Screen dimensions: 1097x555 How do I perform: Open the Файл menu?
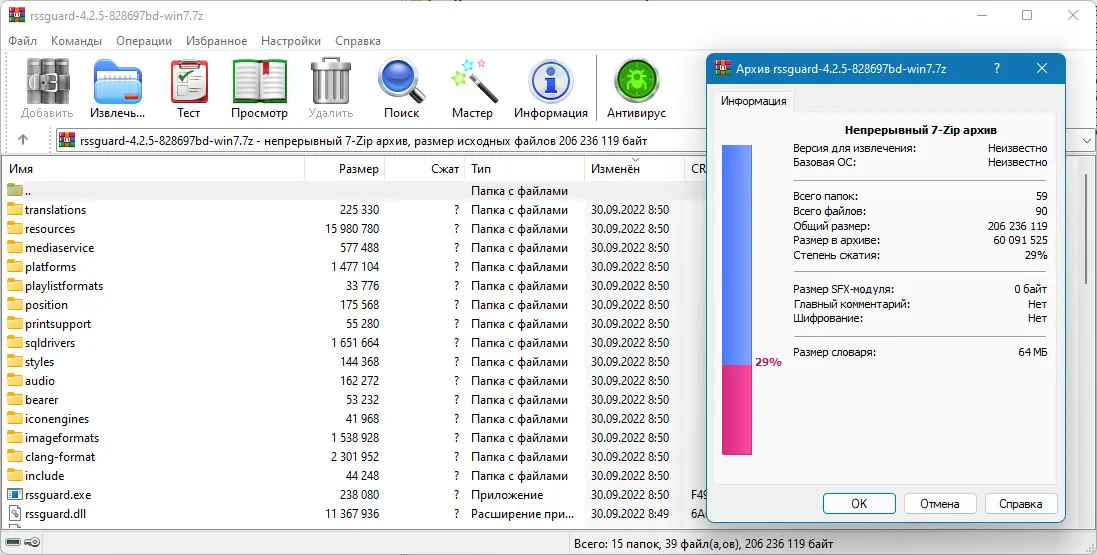23,41
